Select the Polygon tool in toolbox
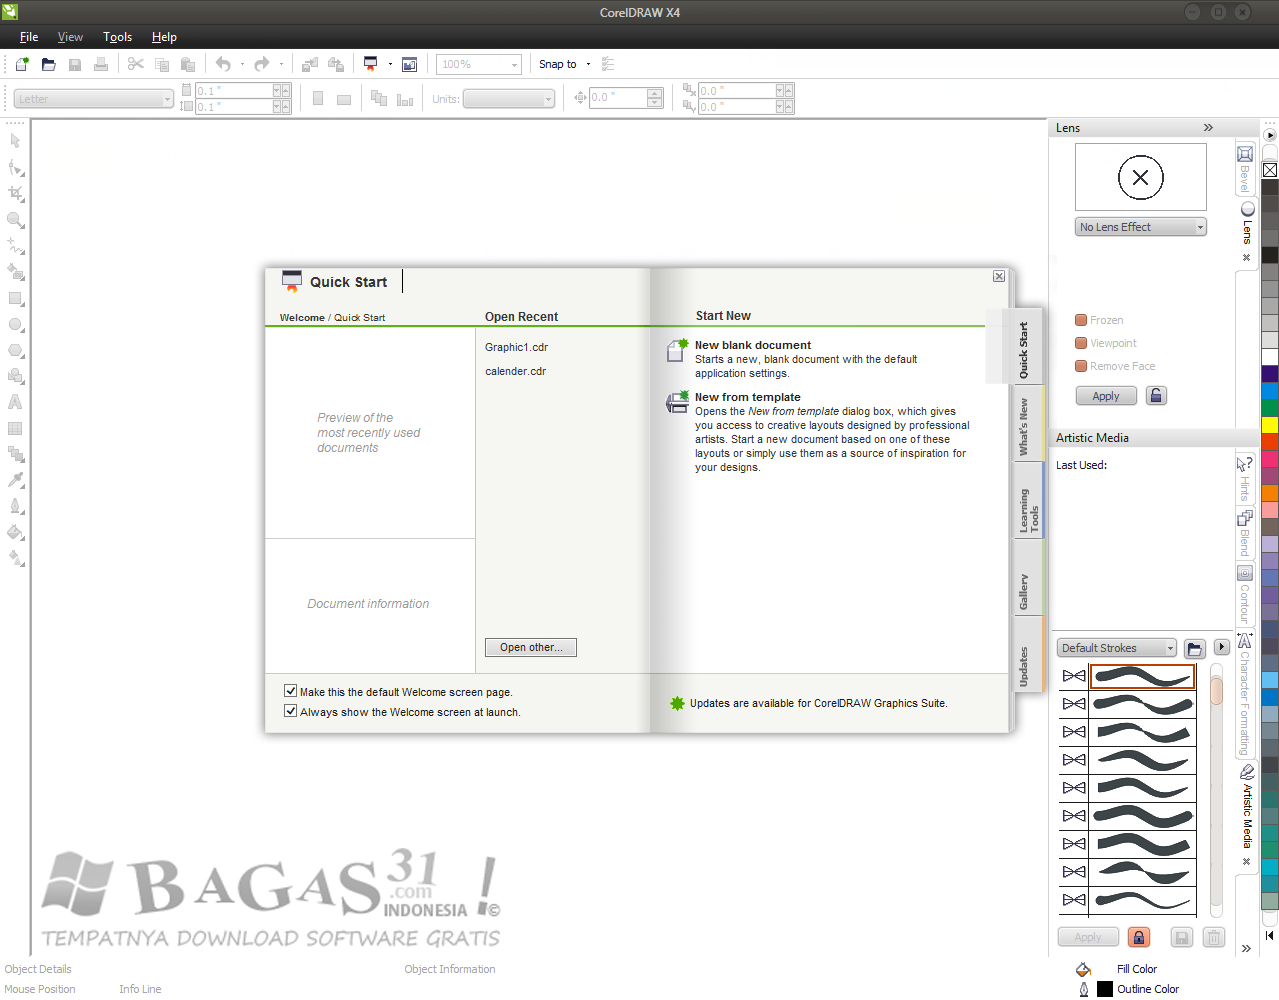The height and width of the screenshot is (1000, 1279). click(15, 350)
